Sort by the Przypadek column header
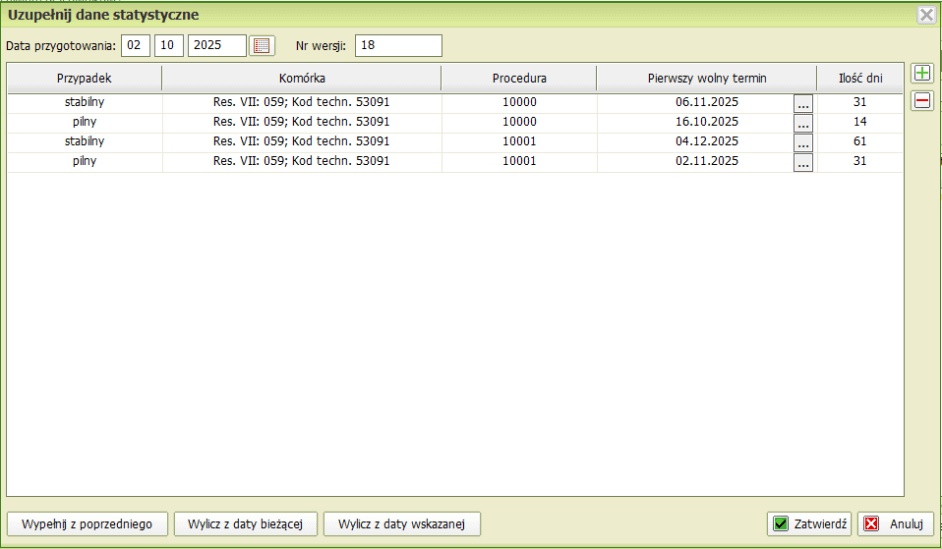This screenshot has width=942, height=549. pos(84,78)
